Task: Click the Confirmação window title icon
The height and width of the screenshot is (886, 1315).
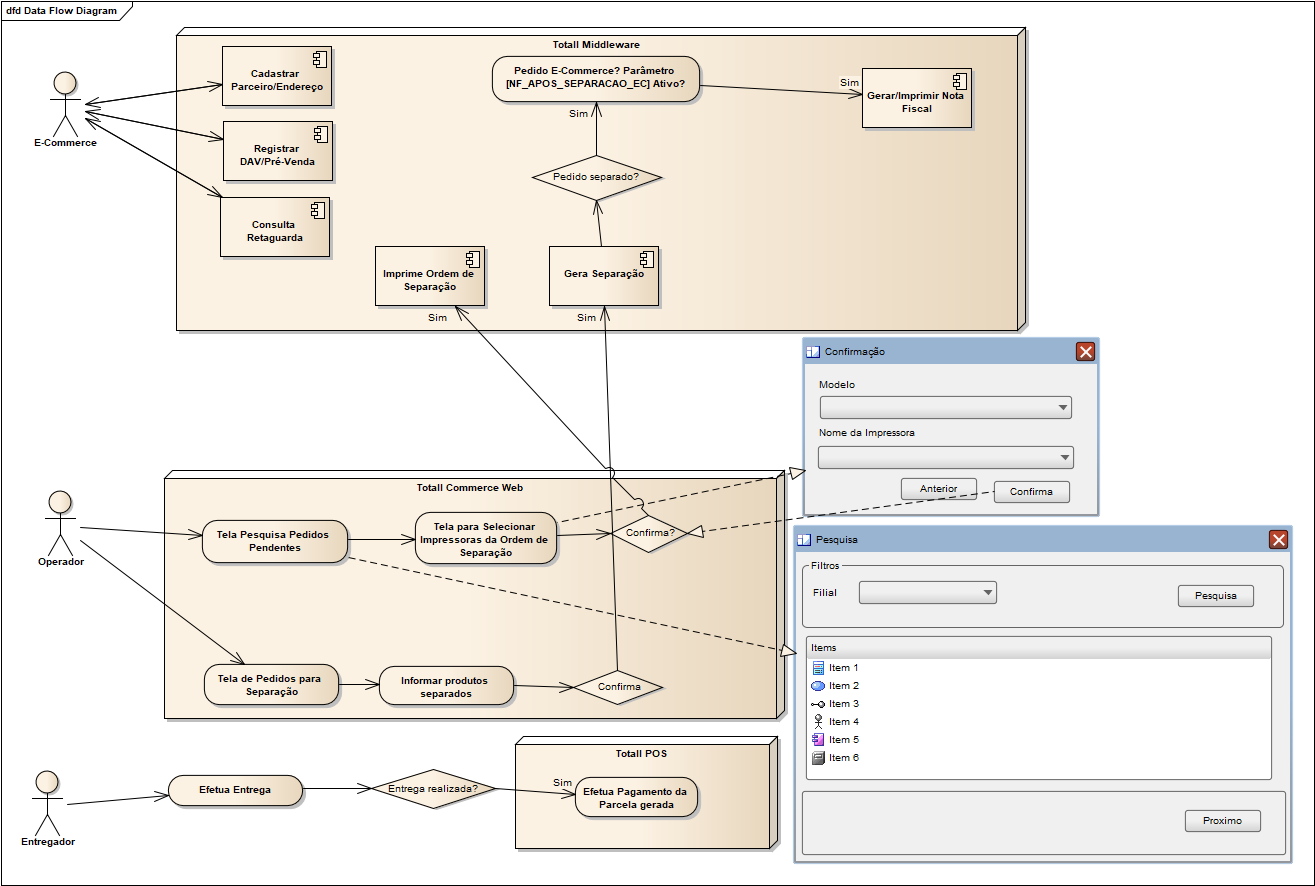Action: tap(813, 352)
